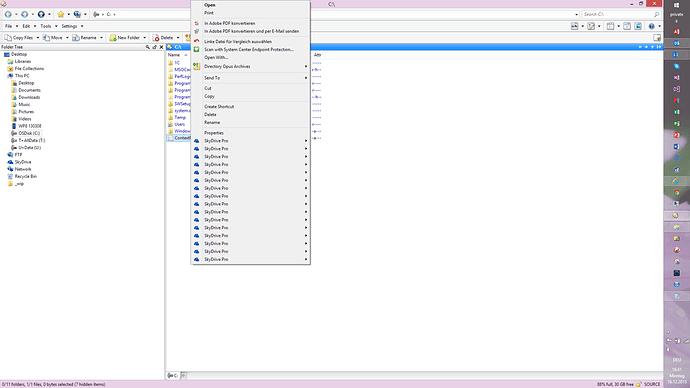The width and height of the screenshot is (690, 388).
Task: Click the single-pane lister layout icon
Action: [610, 26]
